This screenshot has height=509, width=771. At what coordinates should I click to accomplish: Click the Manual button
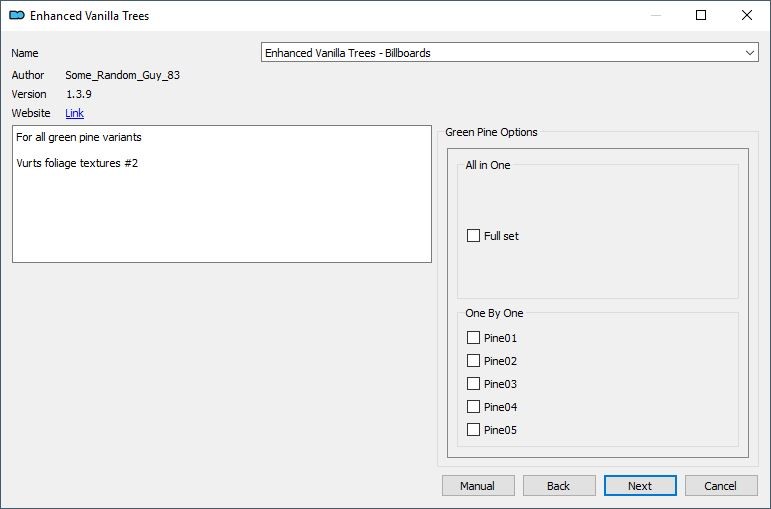pos(478,486)
